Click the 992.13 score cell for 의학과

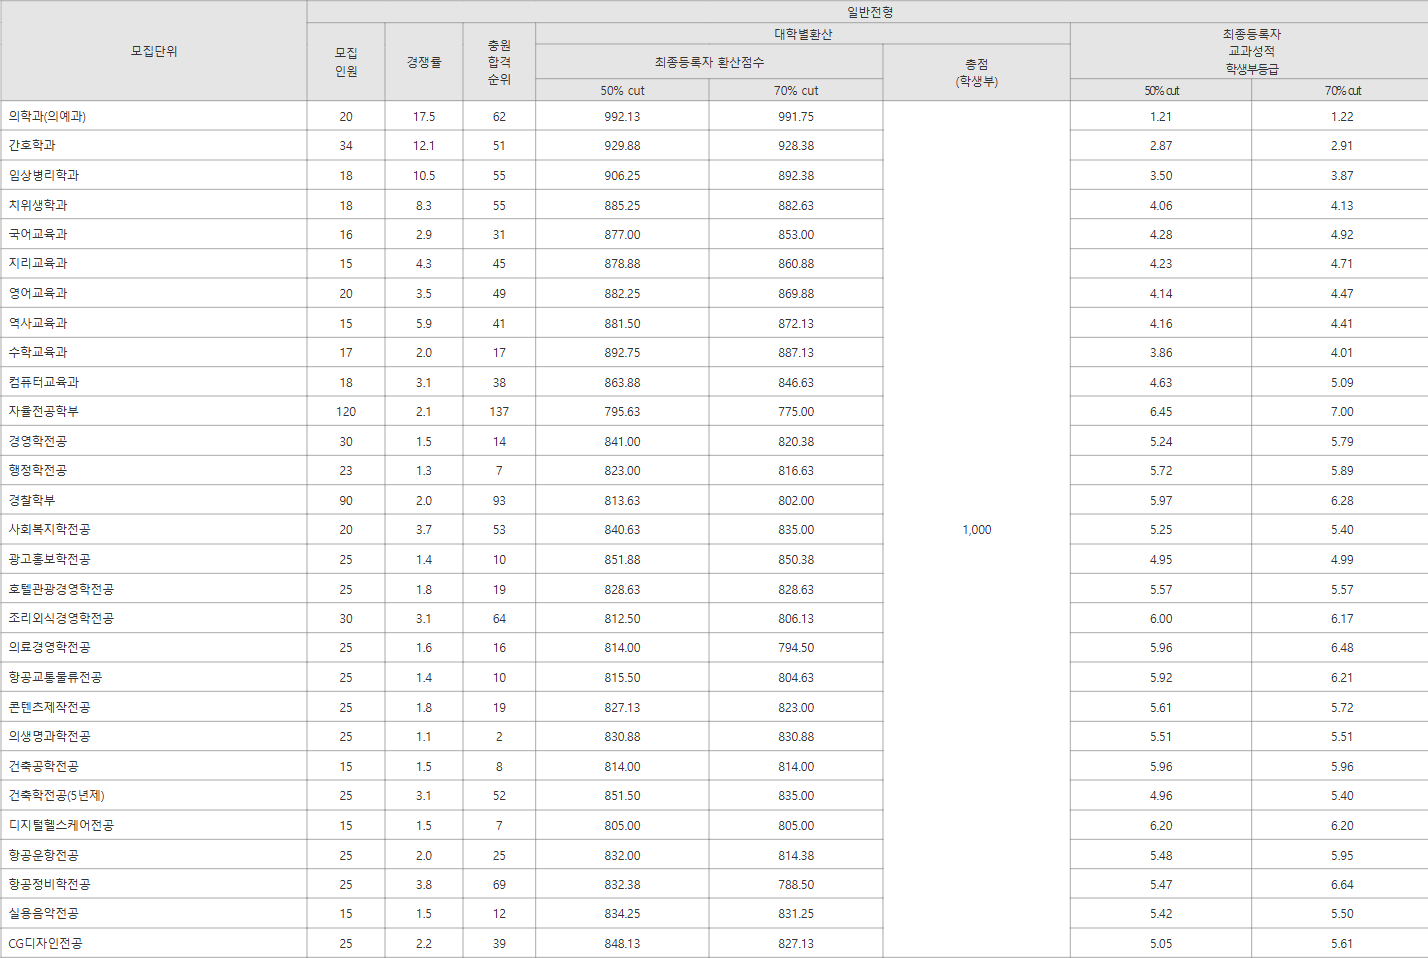[x=622, y=115]
